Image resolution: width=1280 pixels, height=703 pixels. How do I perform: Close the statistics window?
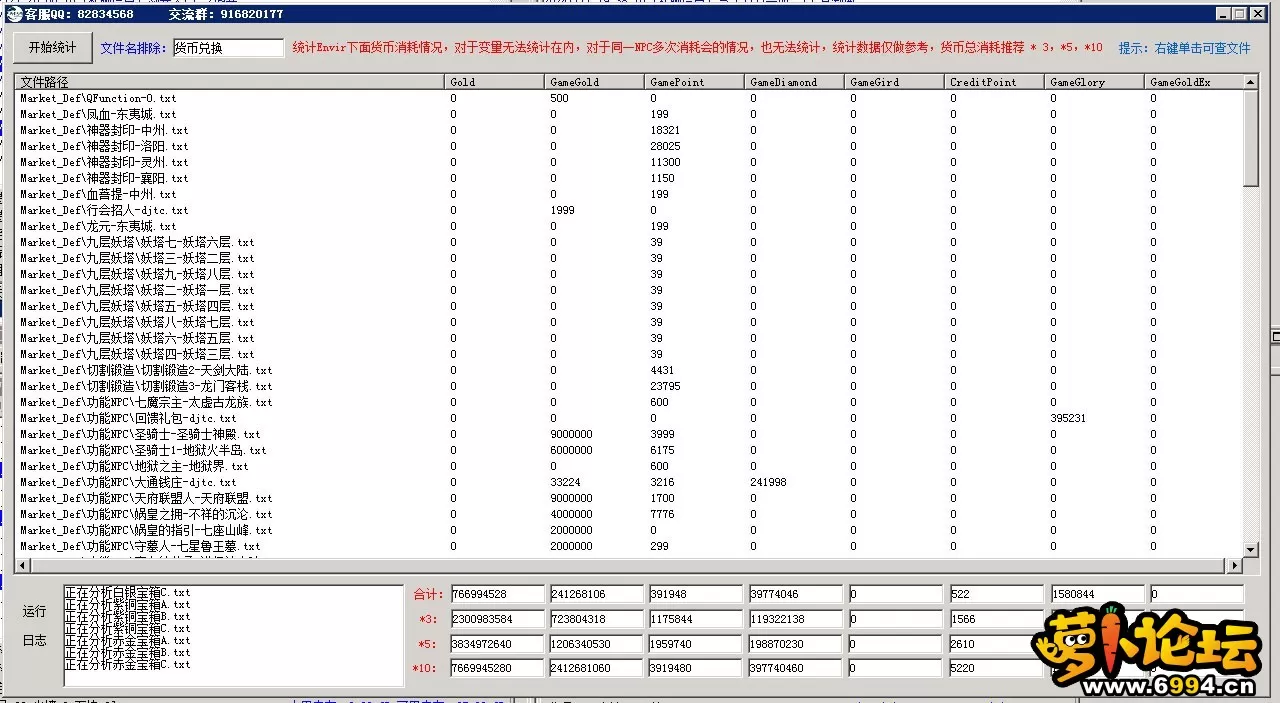pos(1258,14)
